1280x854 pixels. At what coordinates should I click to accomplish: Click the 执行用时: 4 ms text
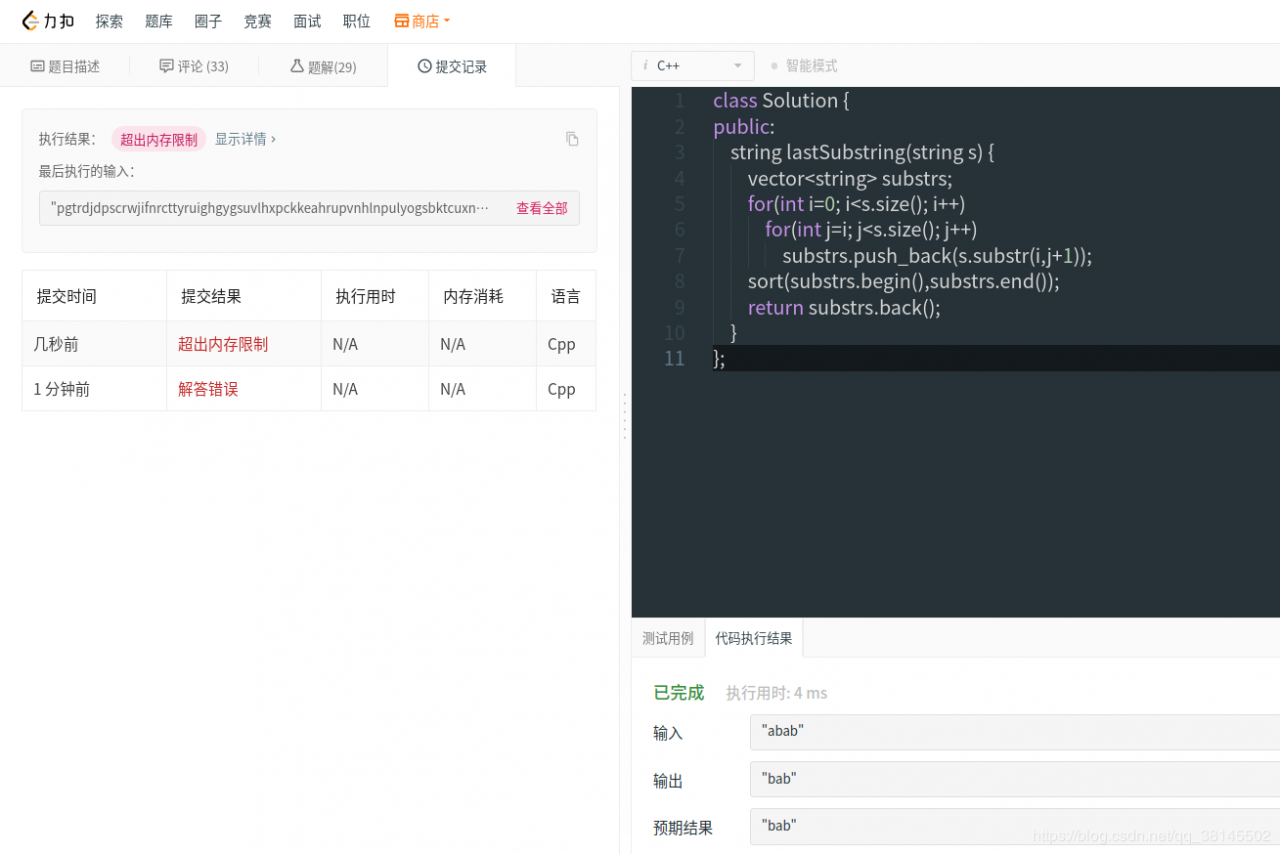777,693
